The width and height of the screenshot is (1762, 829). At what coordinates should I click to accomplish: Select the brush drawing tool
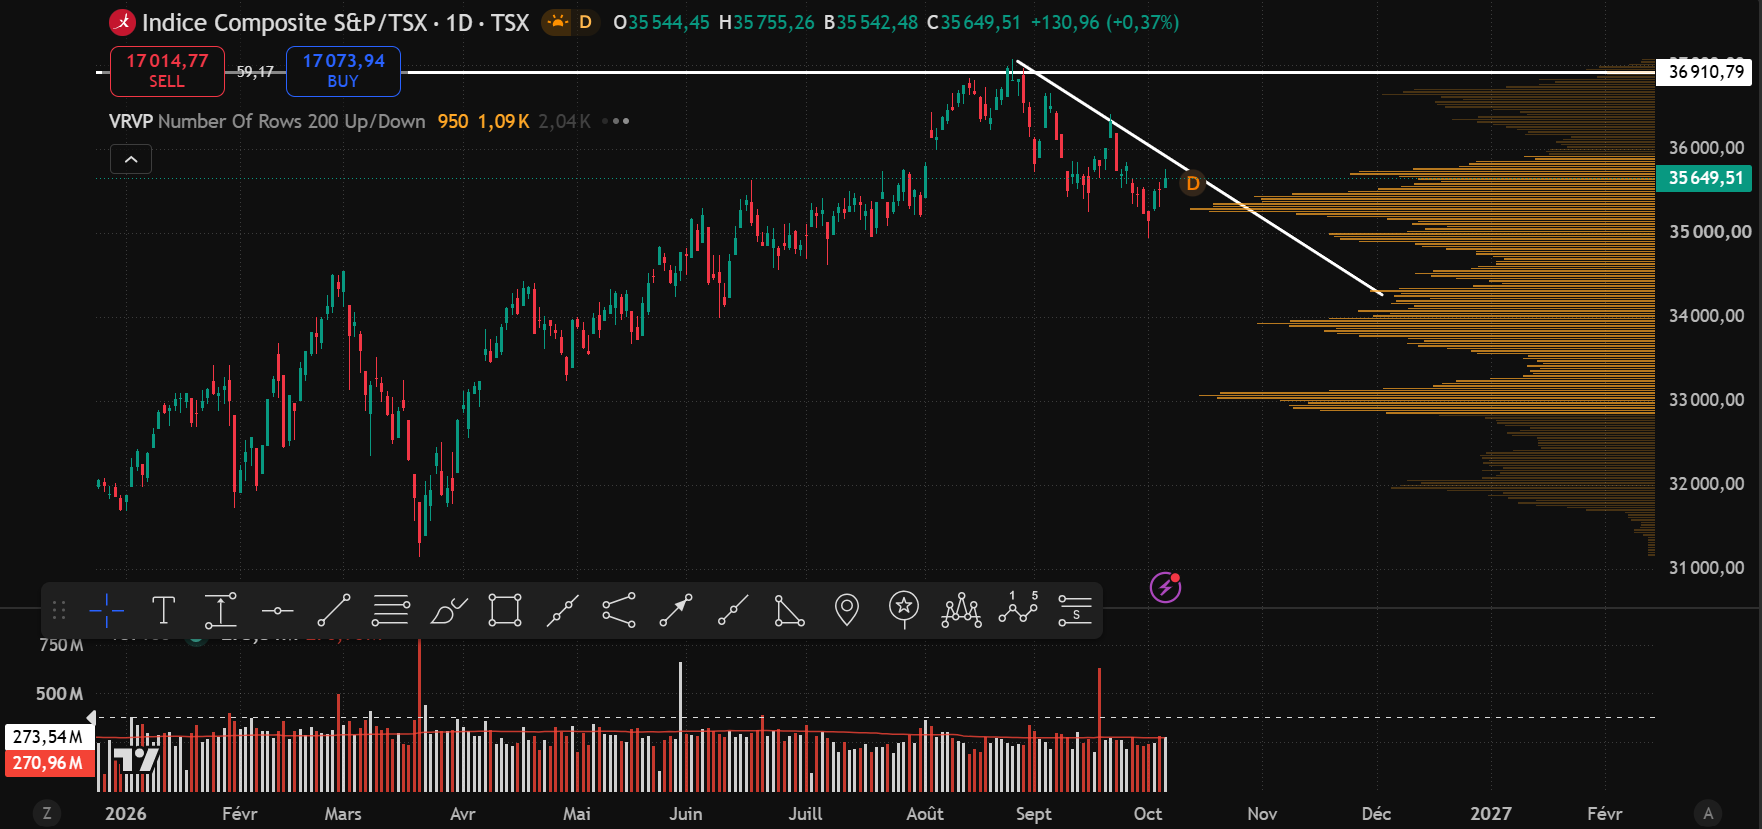coord(448,610)
